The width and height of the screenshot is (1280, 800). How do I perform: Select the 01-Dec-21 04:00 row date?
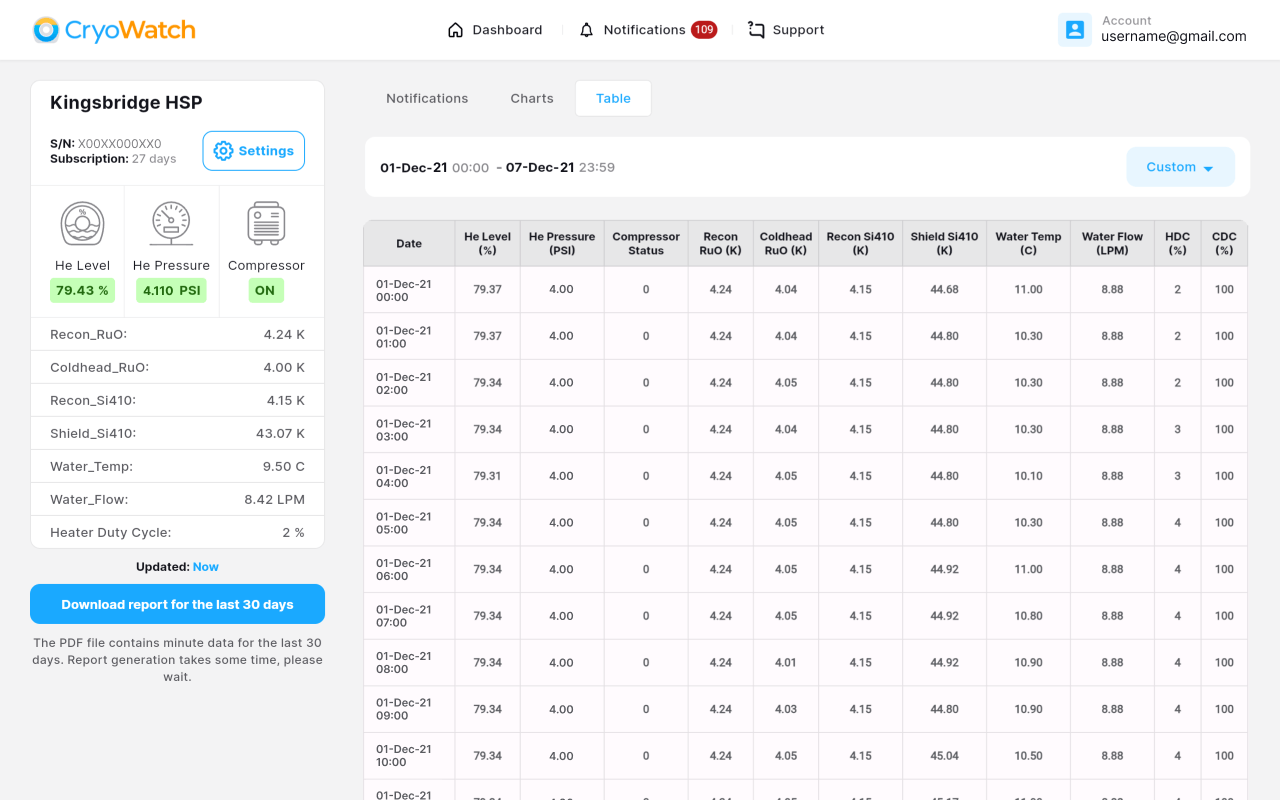[x=404, y=476]
